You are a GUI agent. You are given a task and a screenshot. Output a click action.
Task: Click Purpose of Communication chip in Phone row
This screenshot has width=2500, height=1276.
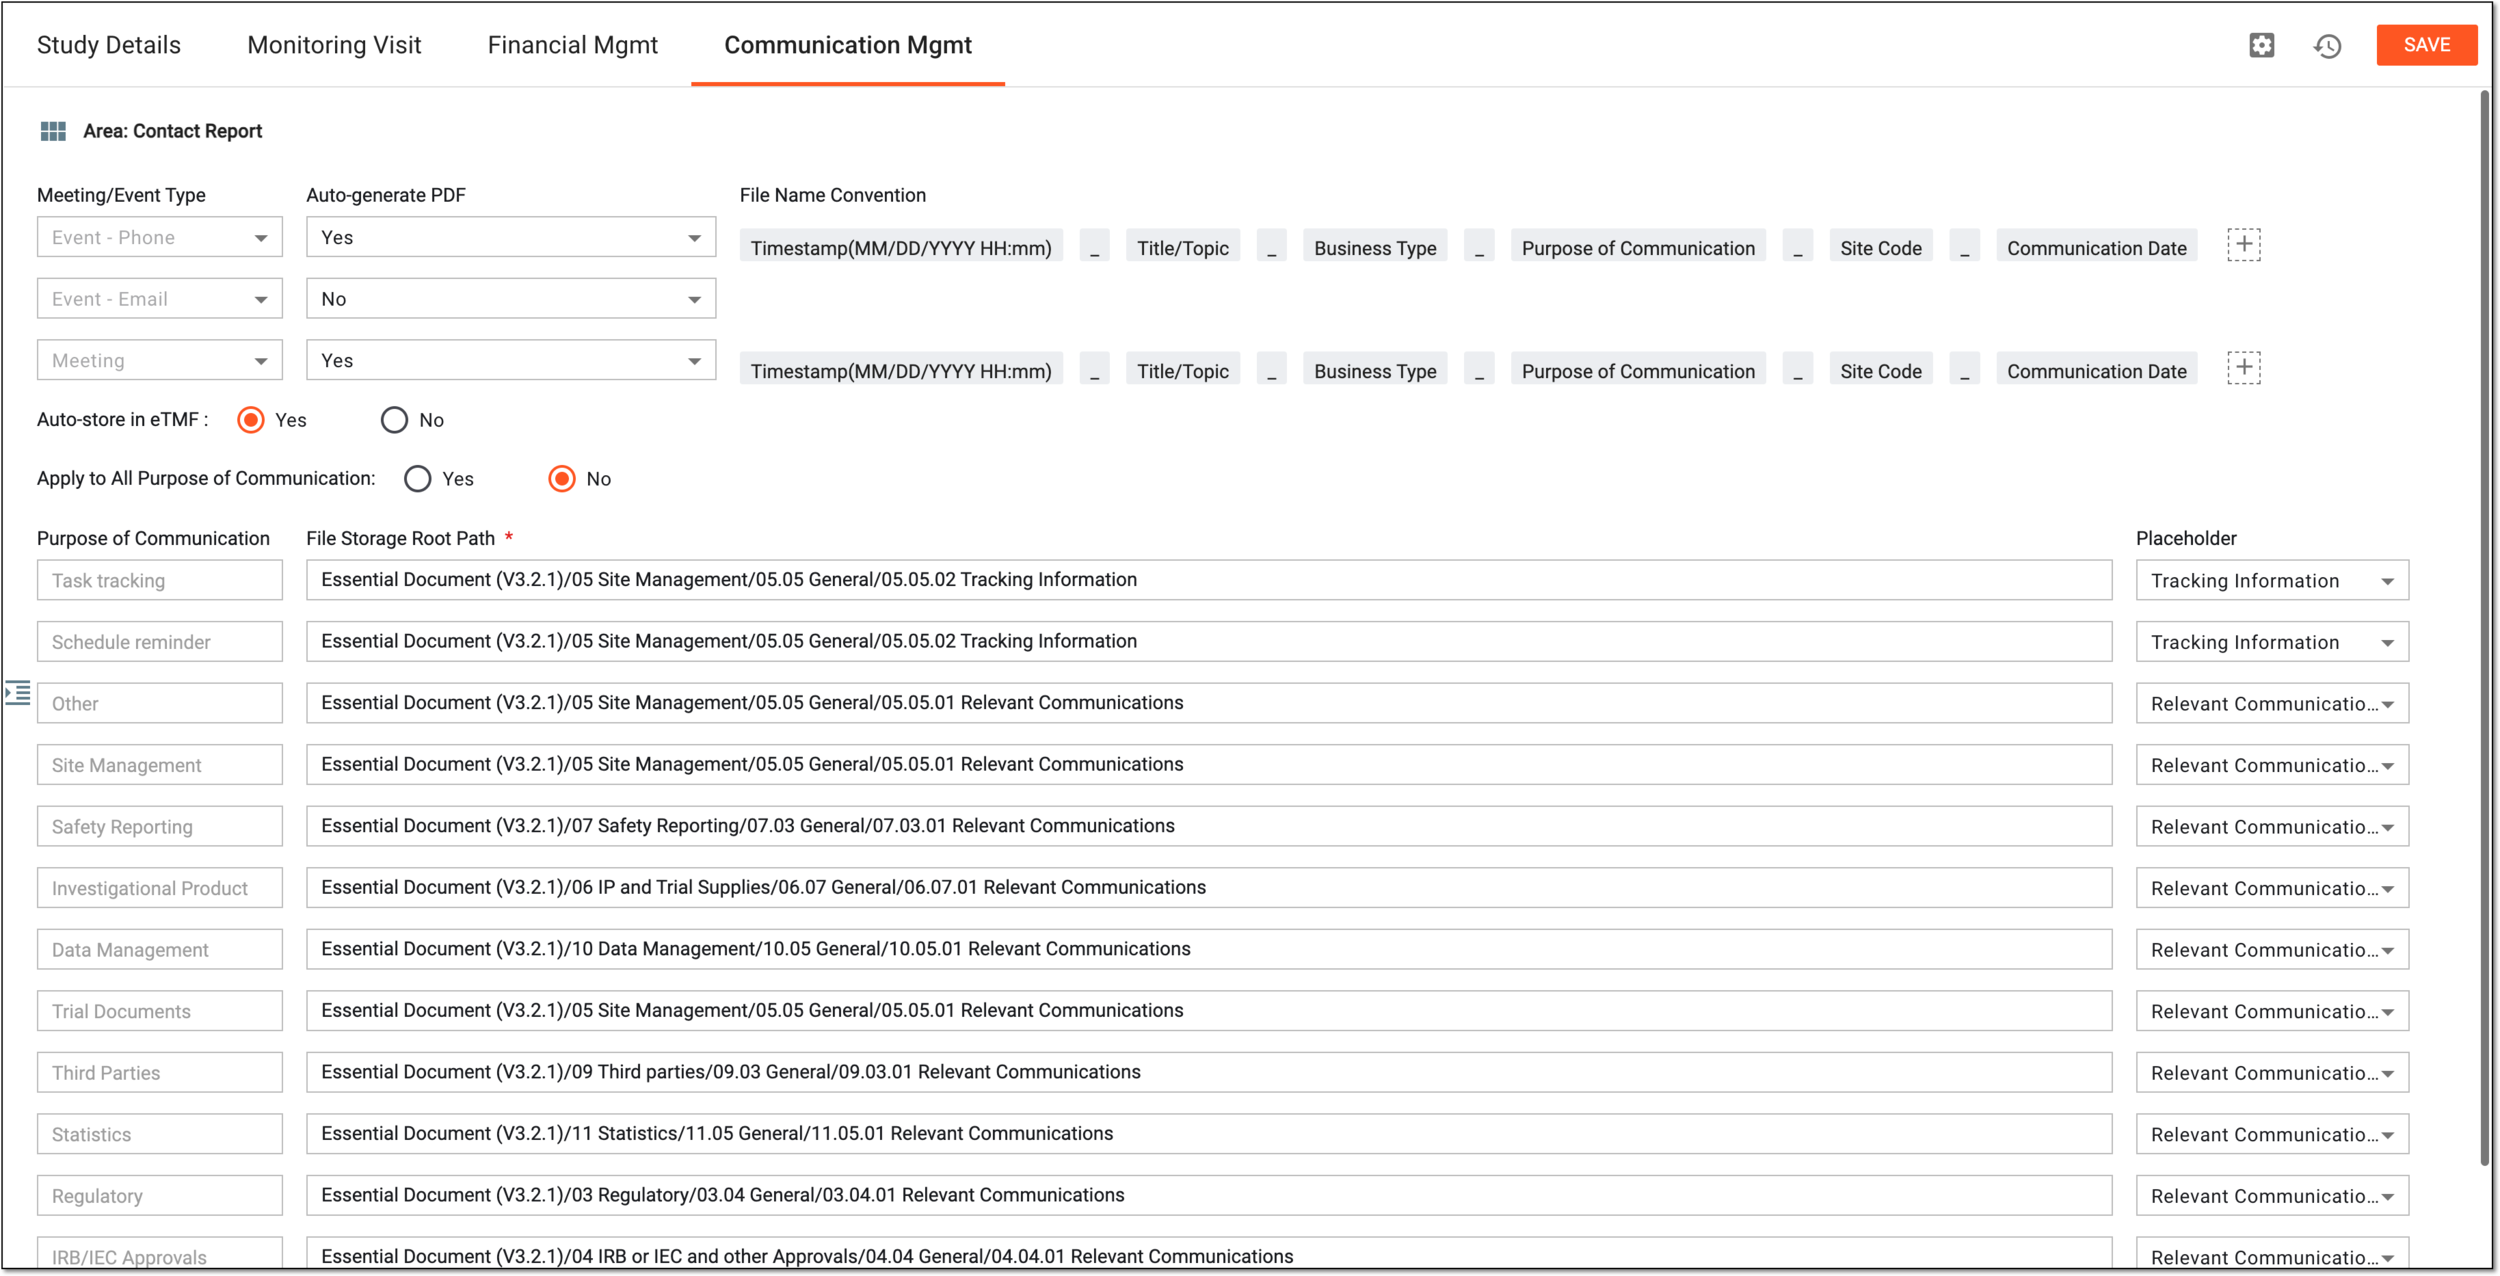[1638, 248]
